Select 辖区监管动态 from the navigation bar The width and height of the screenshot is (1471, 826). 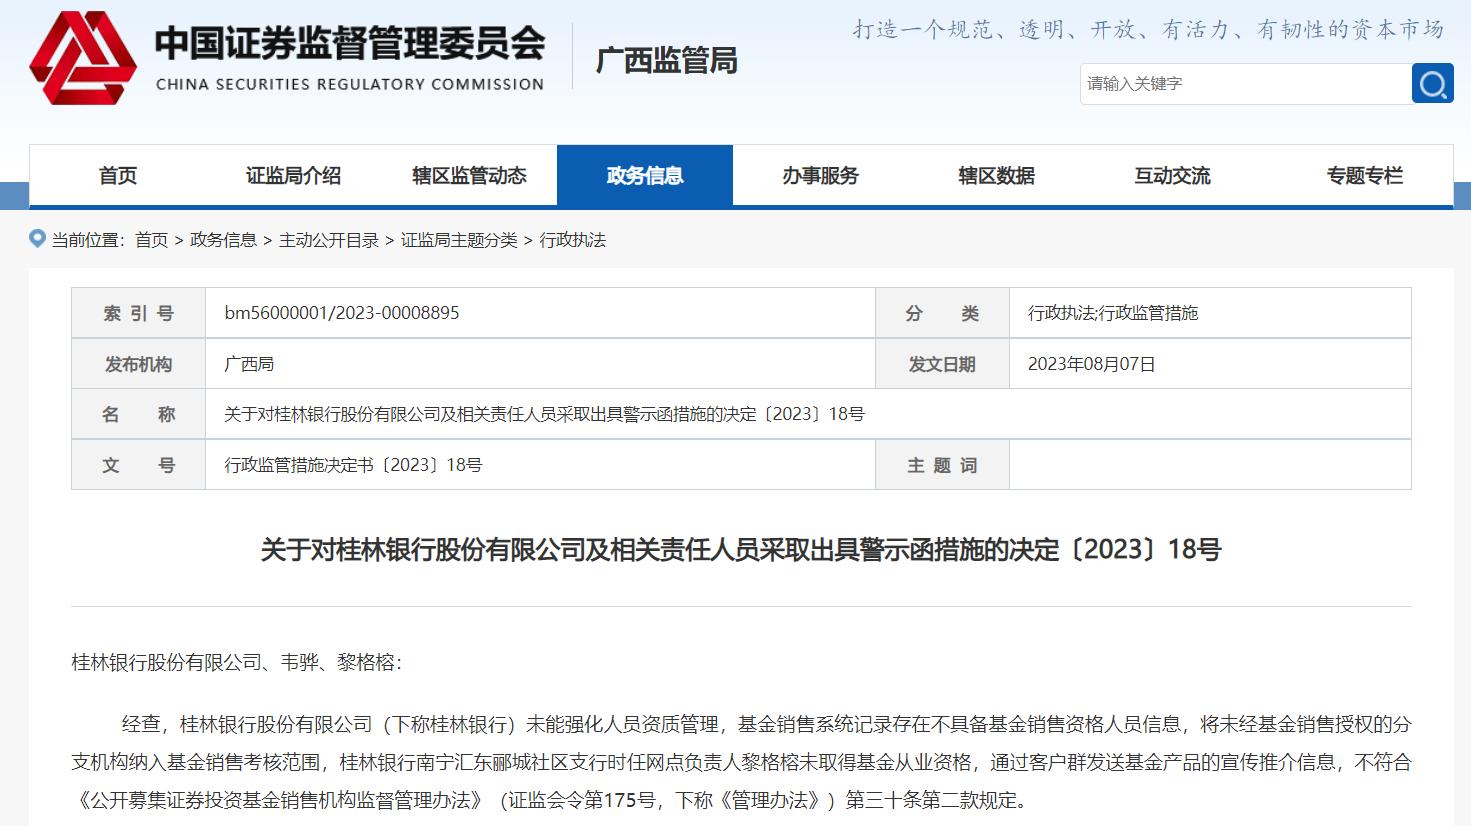tap(466, 174)
